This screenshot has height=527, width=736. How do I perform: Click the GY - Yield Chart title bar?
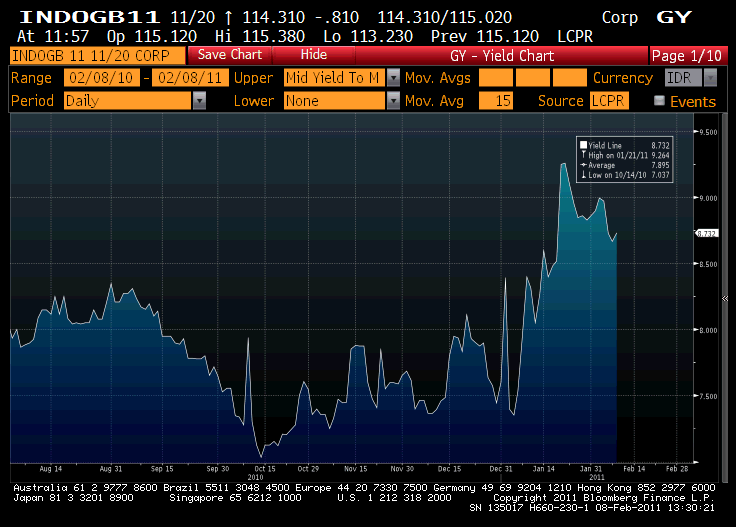coord(502,55)
